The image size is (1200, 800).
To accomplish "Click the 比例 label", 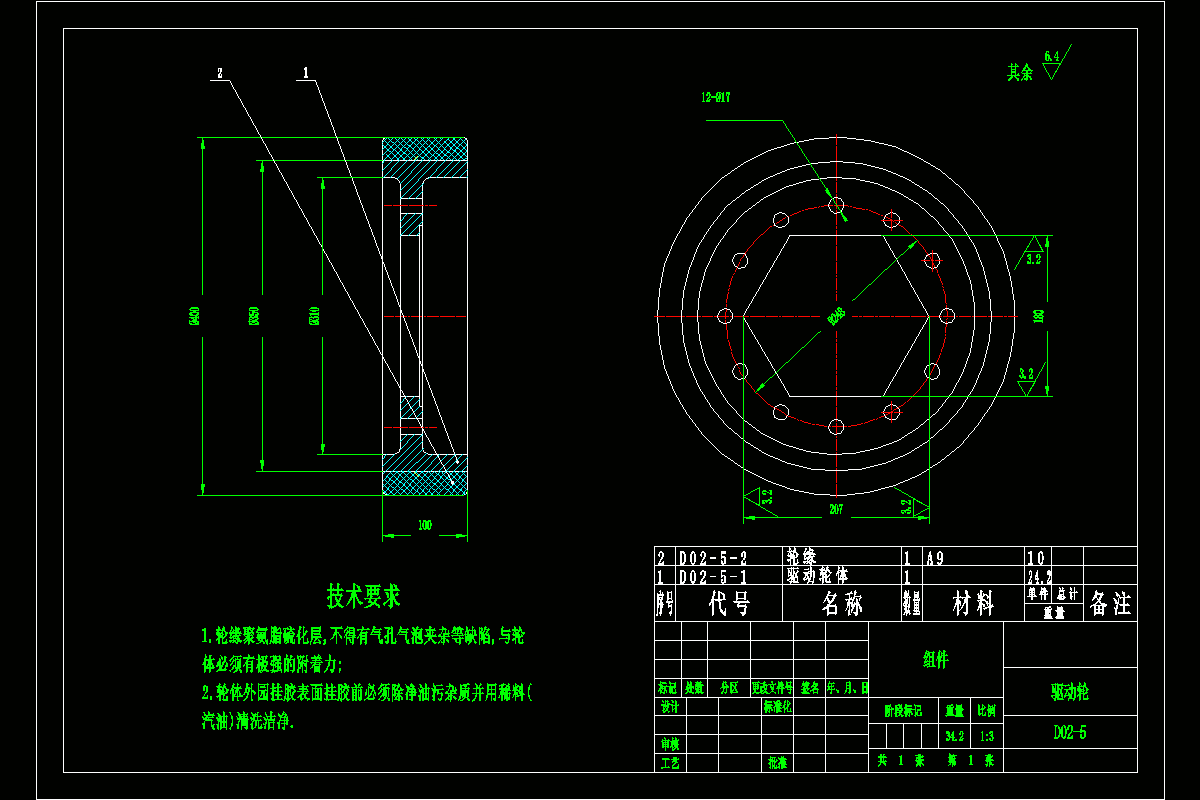I will (x=986, y=711).
